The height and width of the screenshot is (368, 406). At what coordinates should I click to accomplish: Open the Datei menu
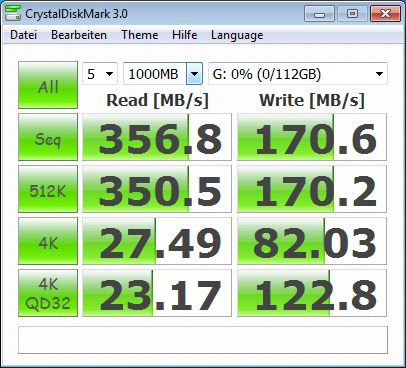pos(23,35)
